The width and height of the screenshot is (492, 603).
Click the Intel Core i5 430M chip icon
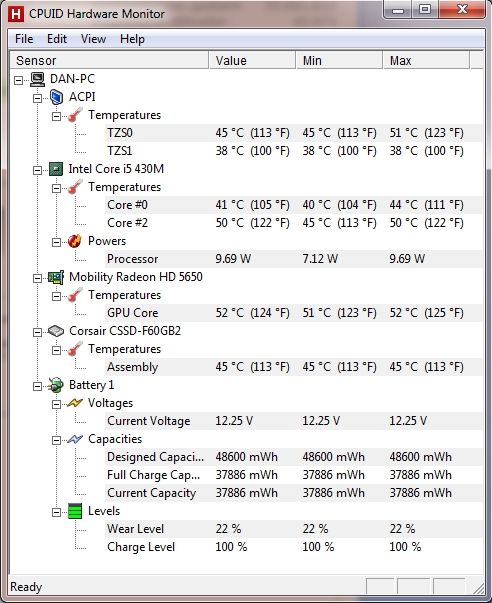56,169
